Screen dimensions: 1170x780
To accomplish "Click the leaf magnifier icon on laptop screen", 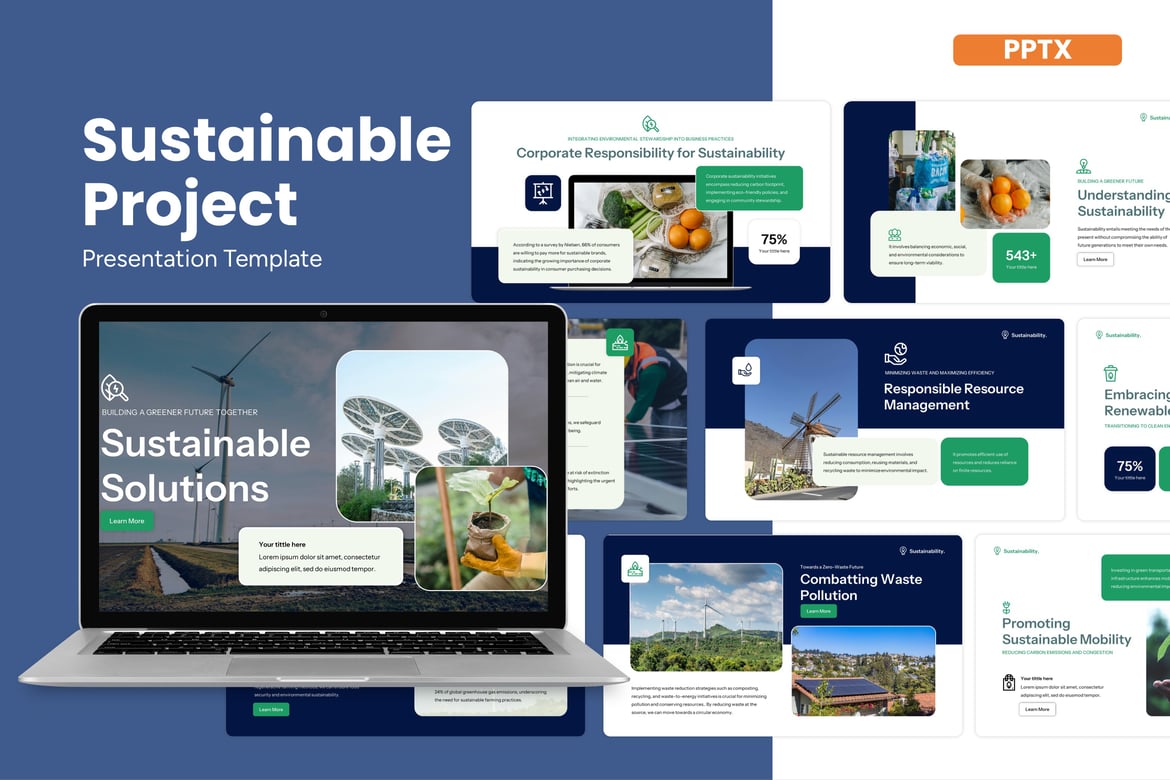I will pos(114,388).
